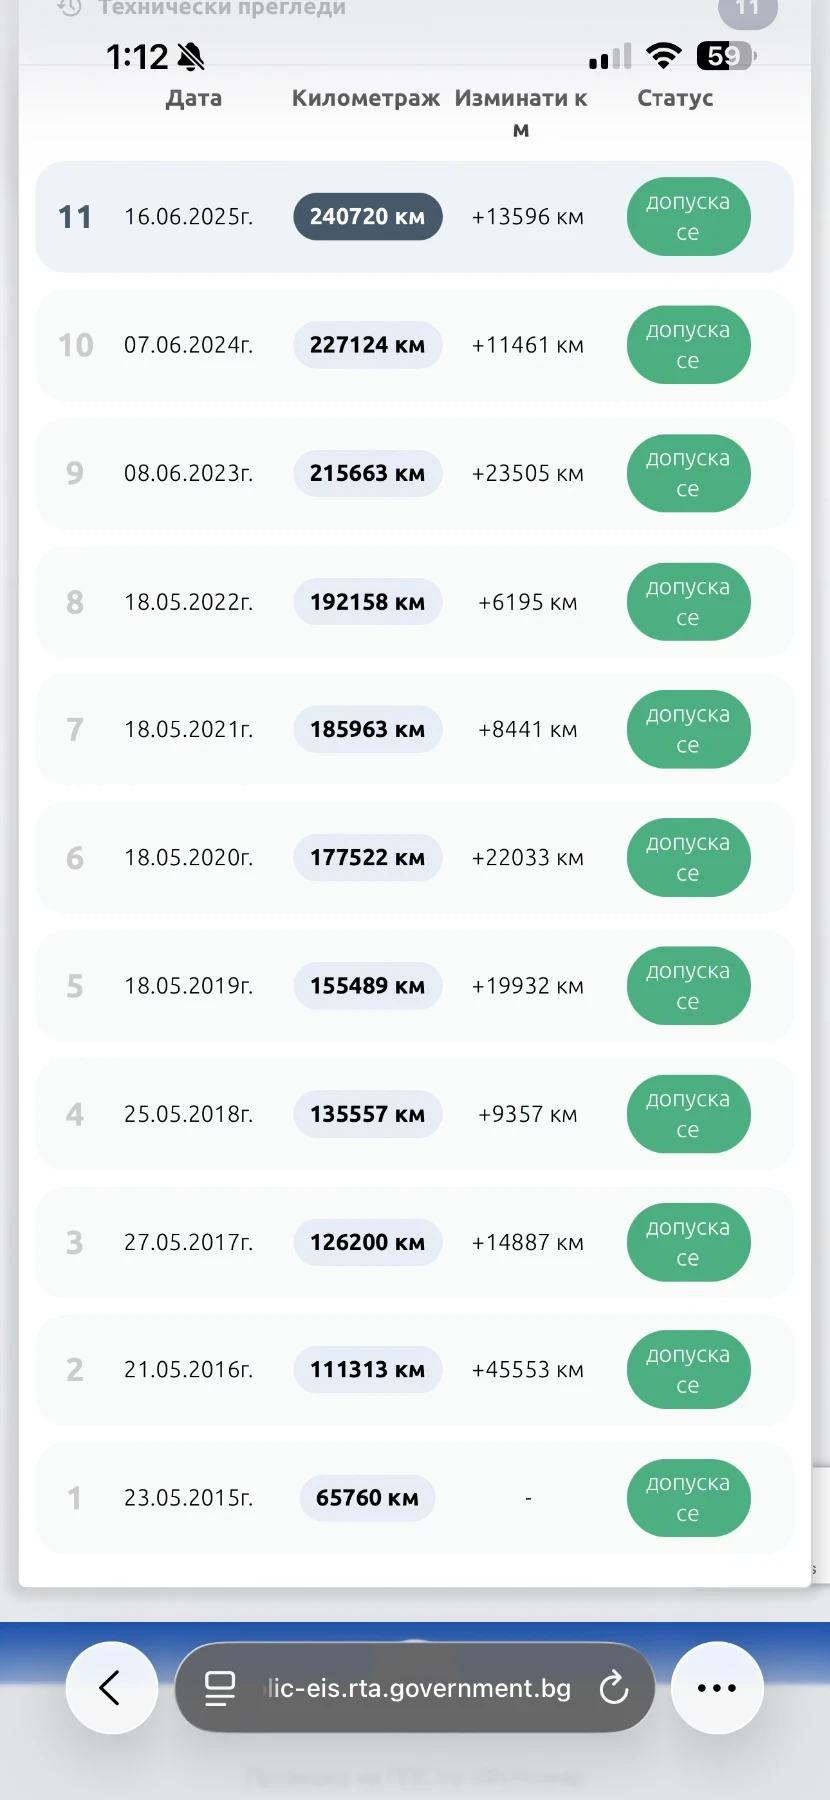Tap the 192158 км mileage badge
Viewport: 830px width, 1800px height.
tap(367, 602)
